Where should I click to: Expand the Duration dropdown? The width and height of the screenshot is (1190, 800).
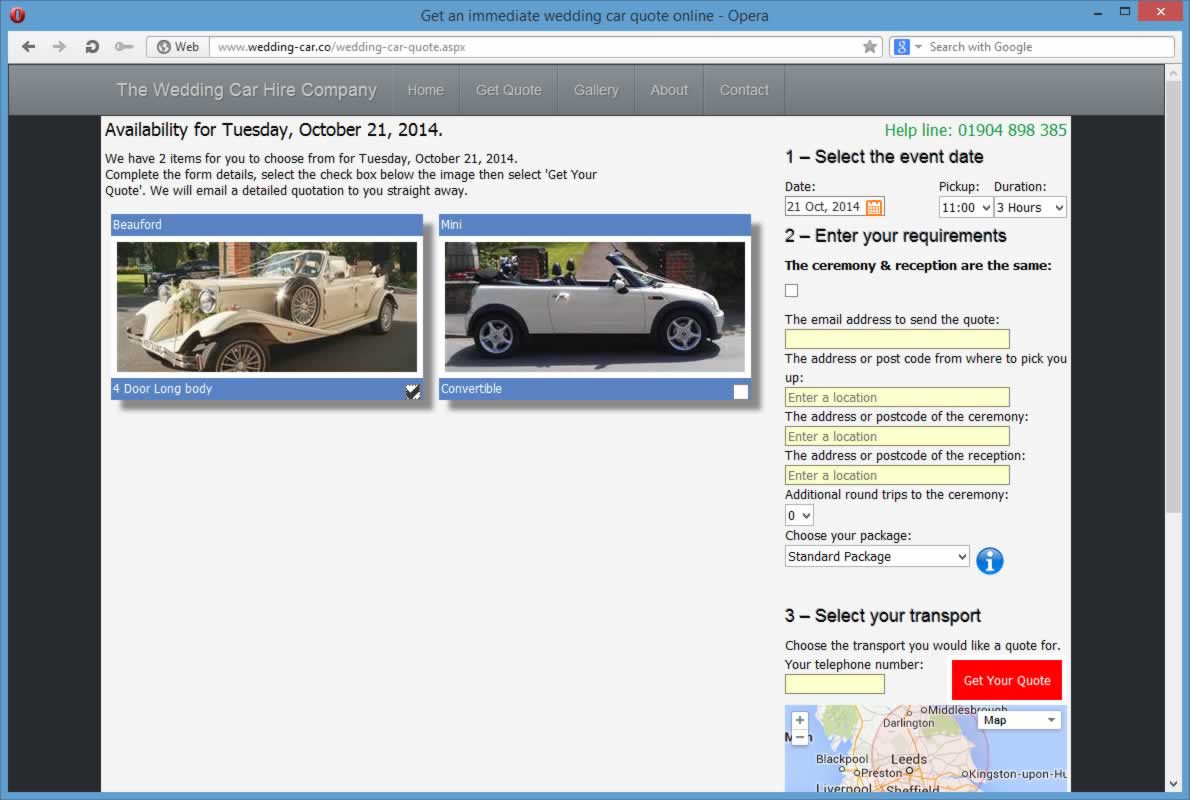point(1030,207)
